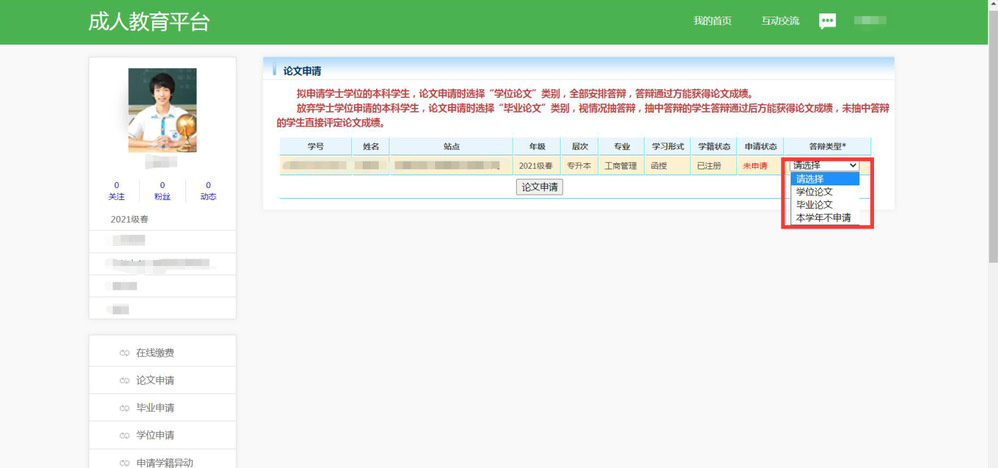Click the icon beside 毕业申请

(125, 408)
